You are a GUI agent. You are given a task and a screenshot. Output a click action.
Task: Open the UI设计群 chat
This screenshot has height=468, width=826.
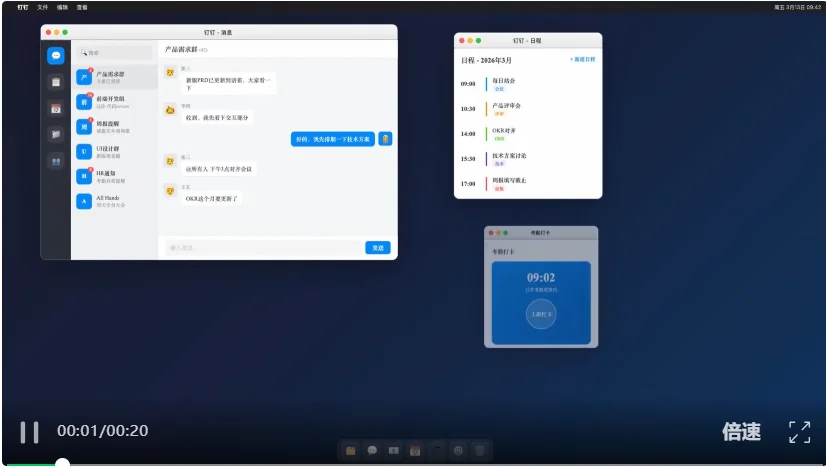click(x=114, y=151)
